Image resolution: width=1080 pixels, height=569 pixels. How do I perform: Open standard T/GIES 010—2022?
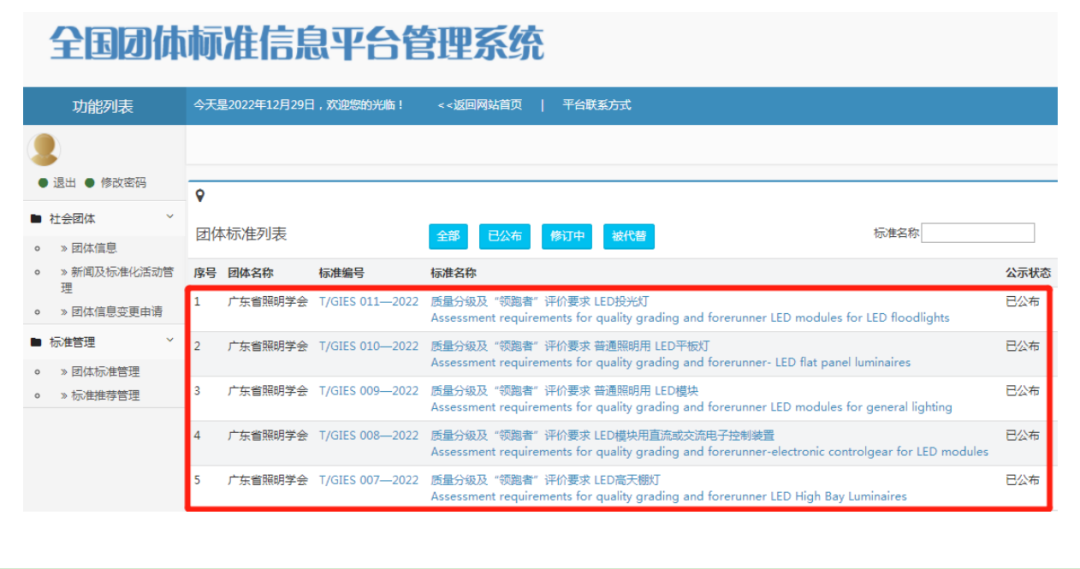[368, 346]
